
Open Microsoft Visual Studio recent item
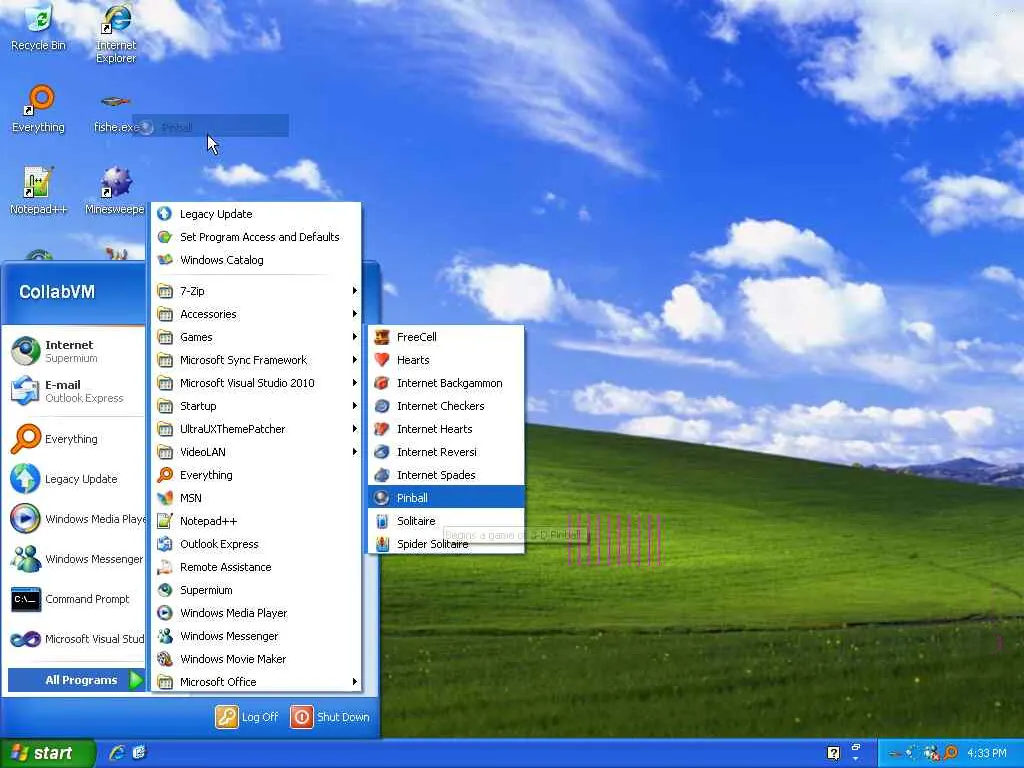pyautogui.click(x=76, y=639)
